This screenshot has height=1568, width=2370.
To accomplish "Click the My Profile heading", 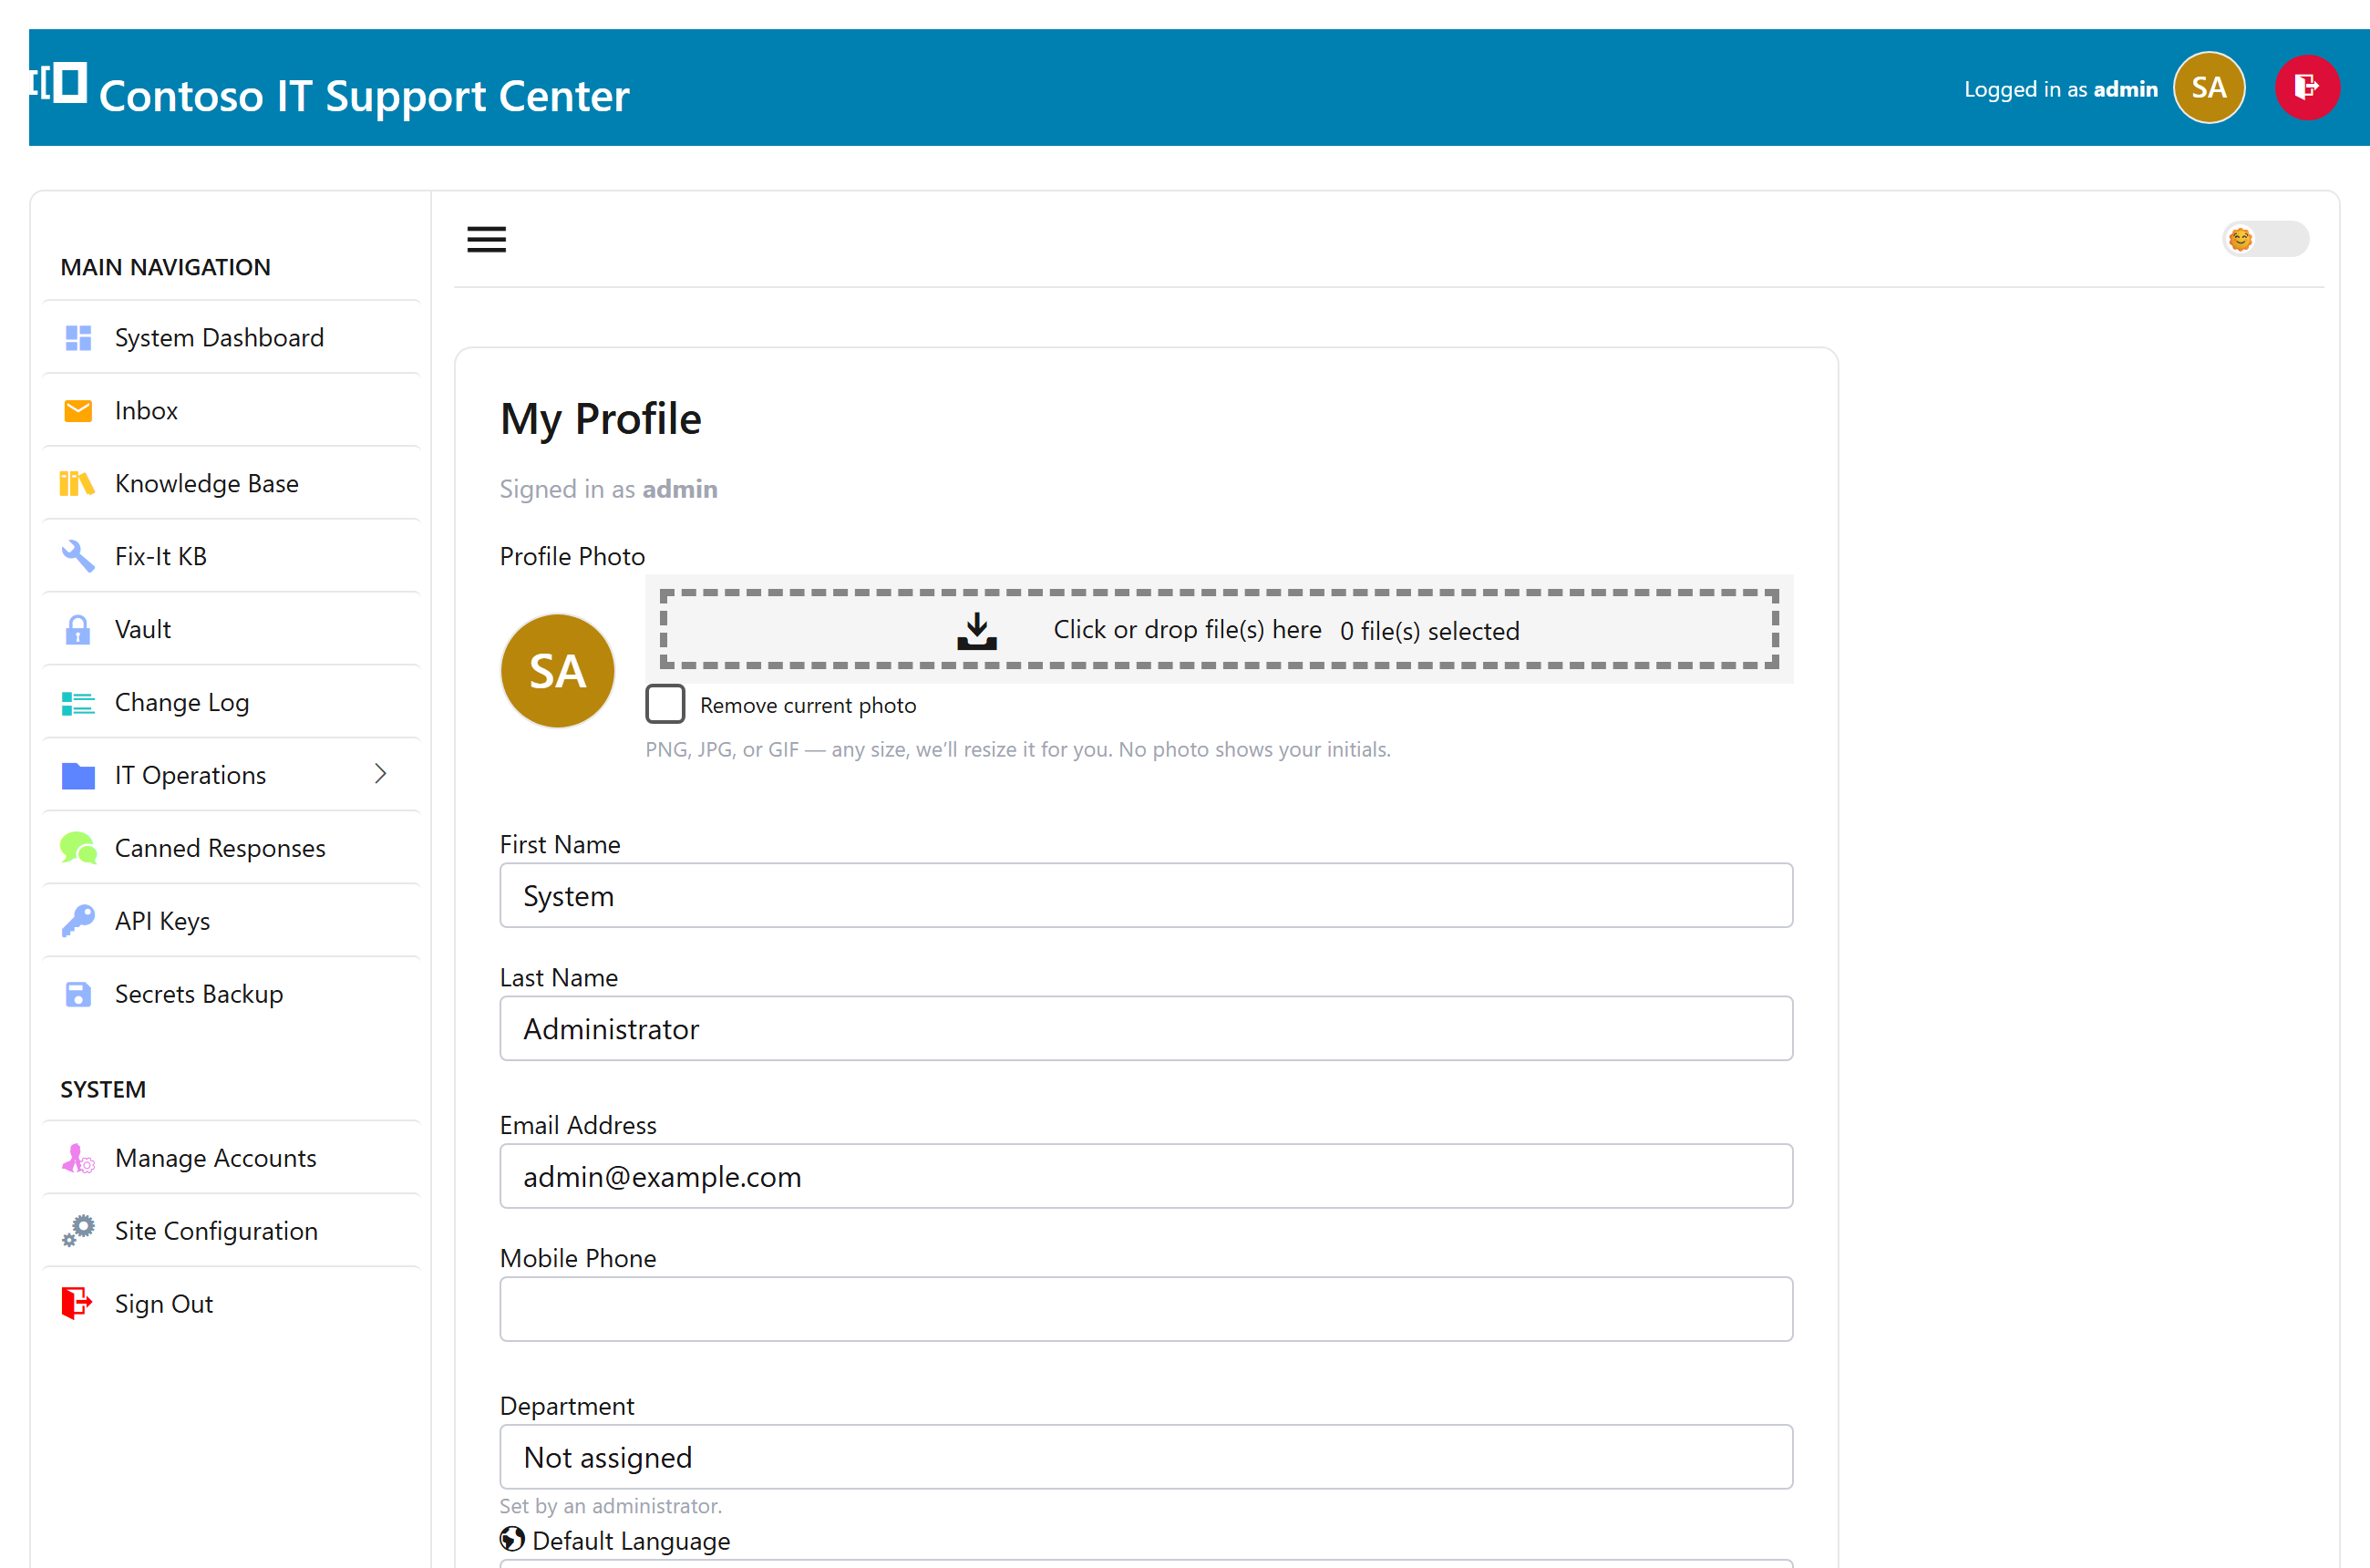I will pyautogui.click(x=600, y=420).
